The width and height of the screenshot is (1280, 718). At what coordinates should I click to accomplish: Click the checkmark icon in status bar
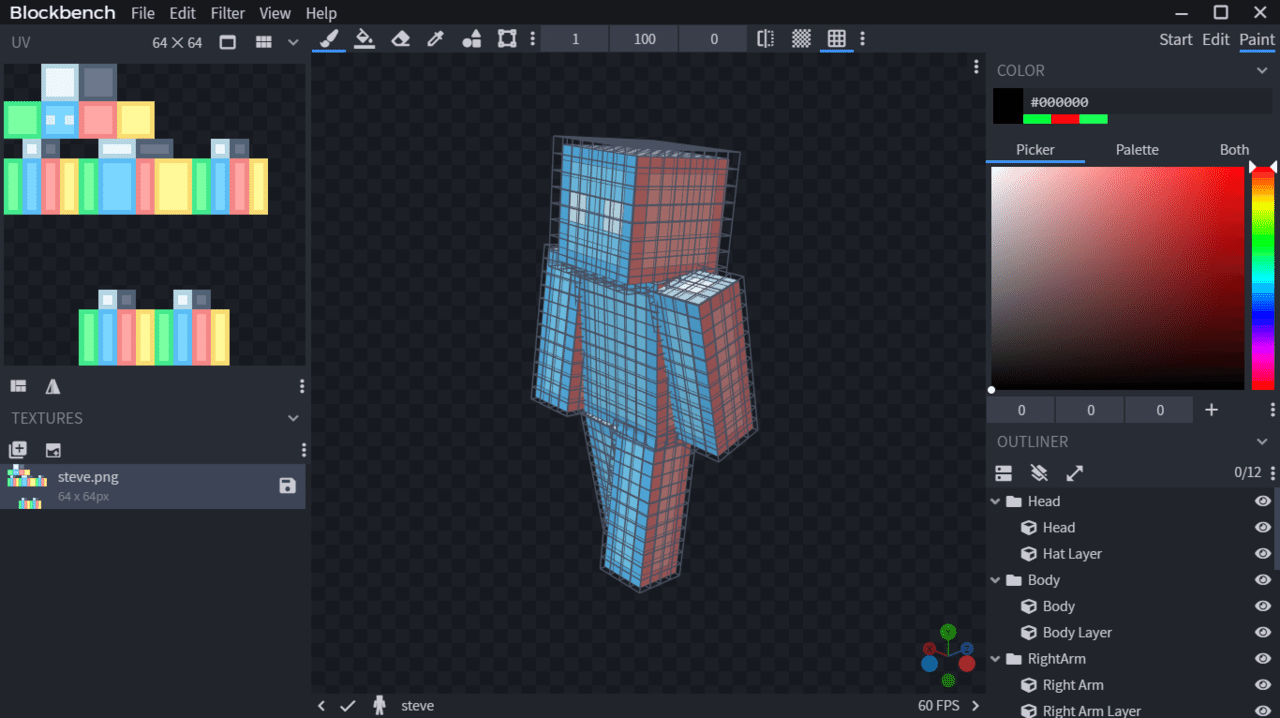[347, 706]
